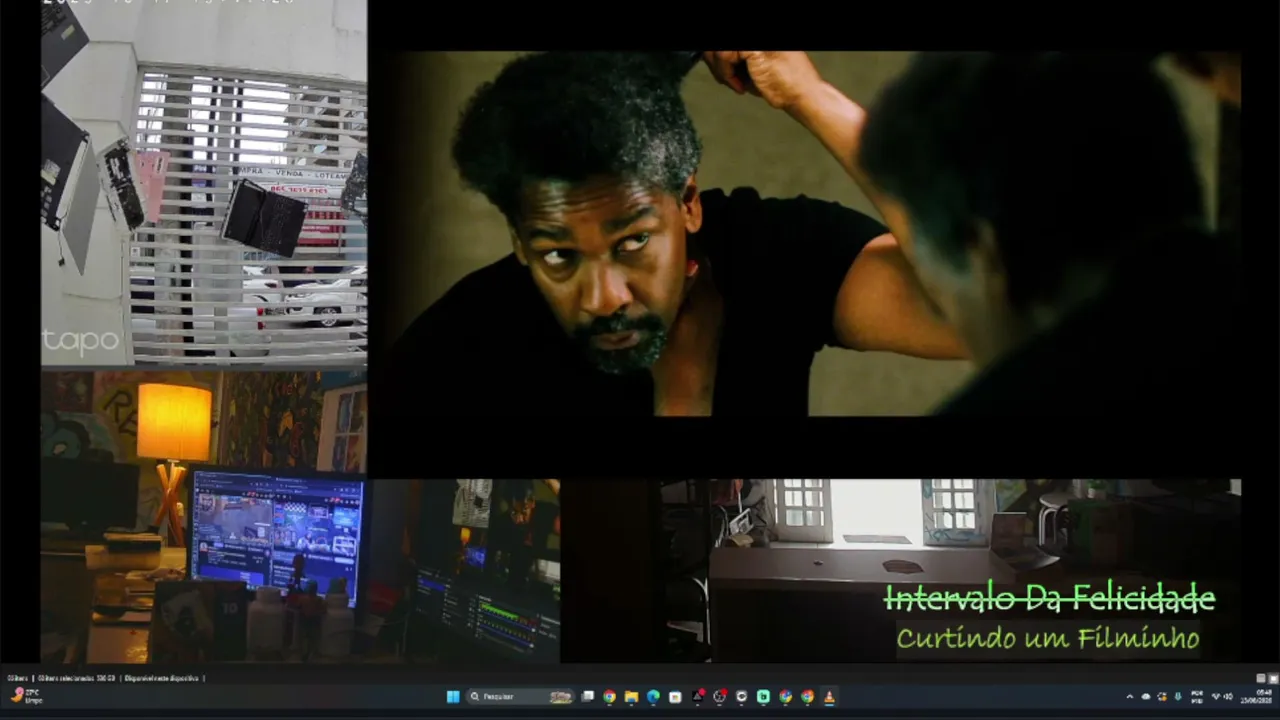The height and width of the screenshot is (720, 1280).
Task: Click the room window camera feed
Action: pyautogui.click(x=950, y=570)
